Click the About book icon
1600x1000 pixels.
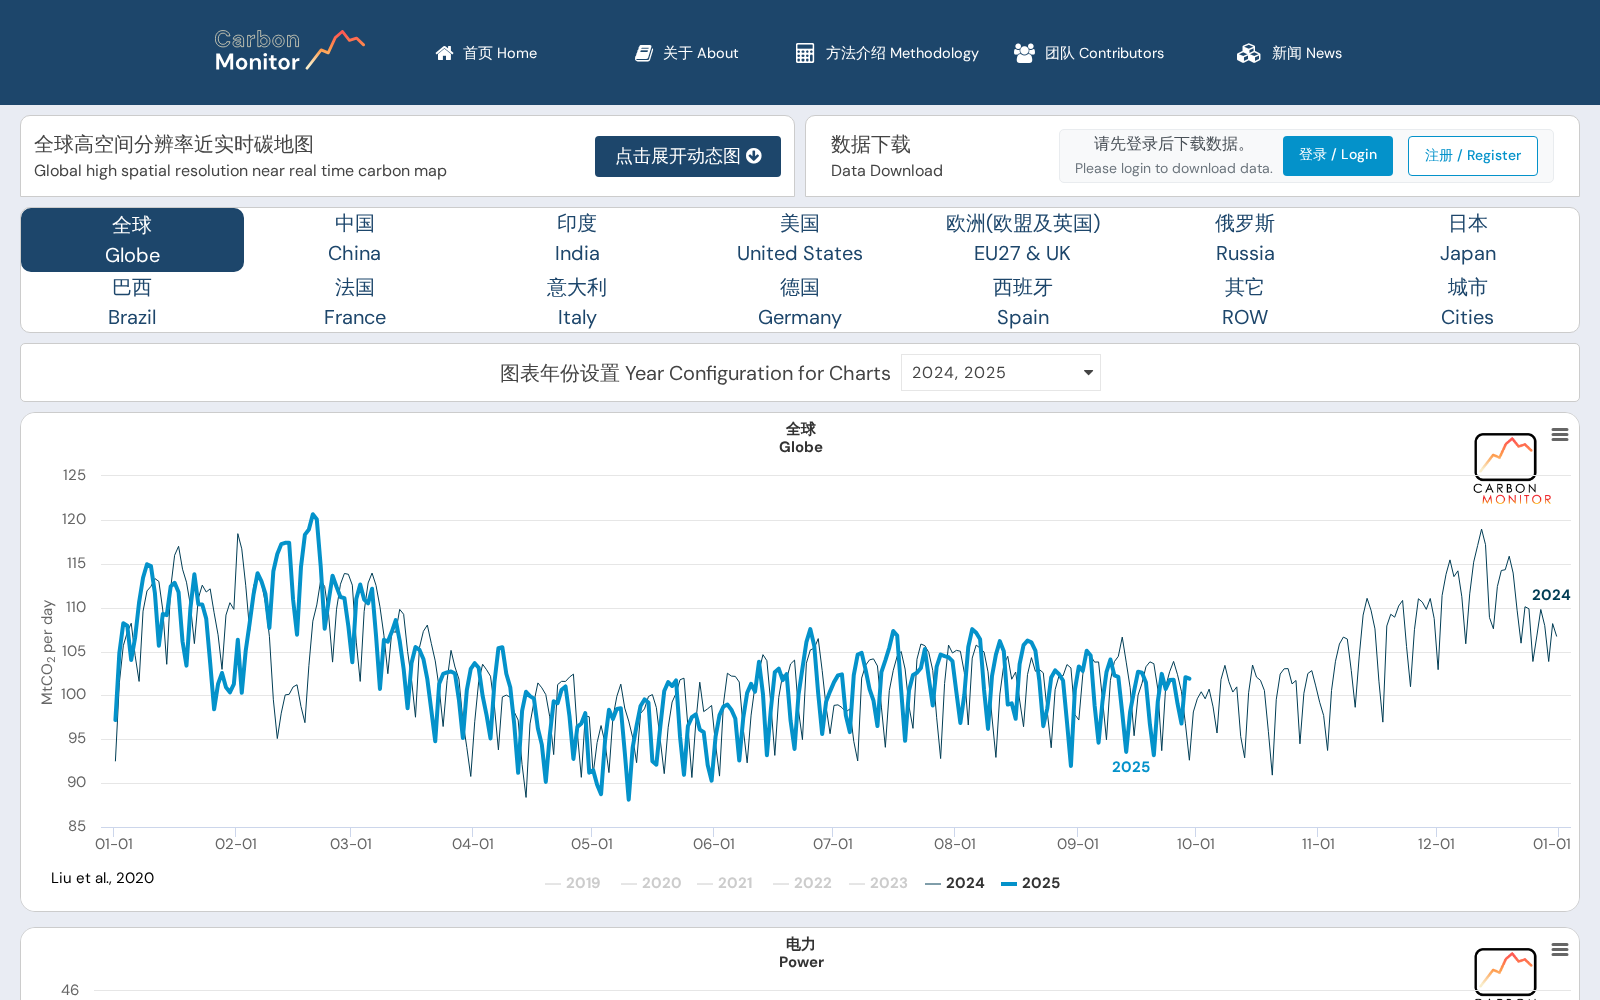pos(644,53)
